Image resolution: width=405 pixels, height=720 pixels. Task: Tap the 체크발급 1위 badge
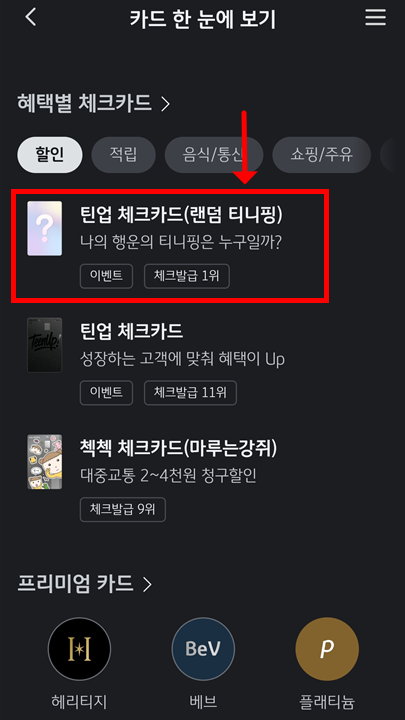click(x=187, y=276)
